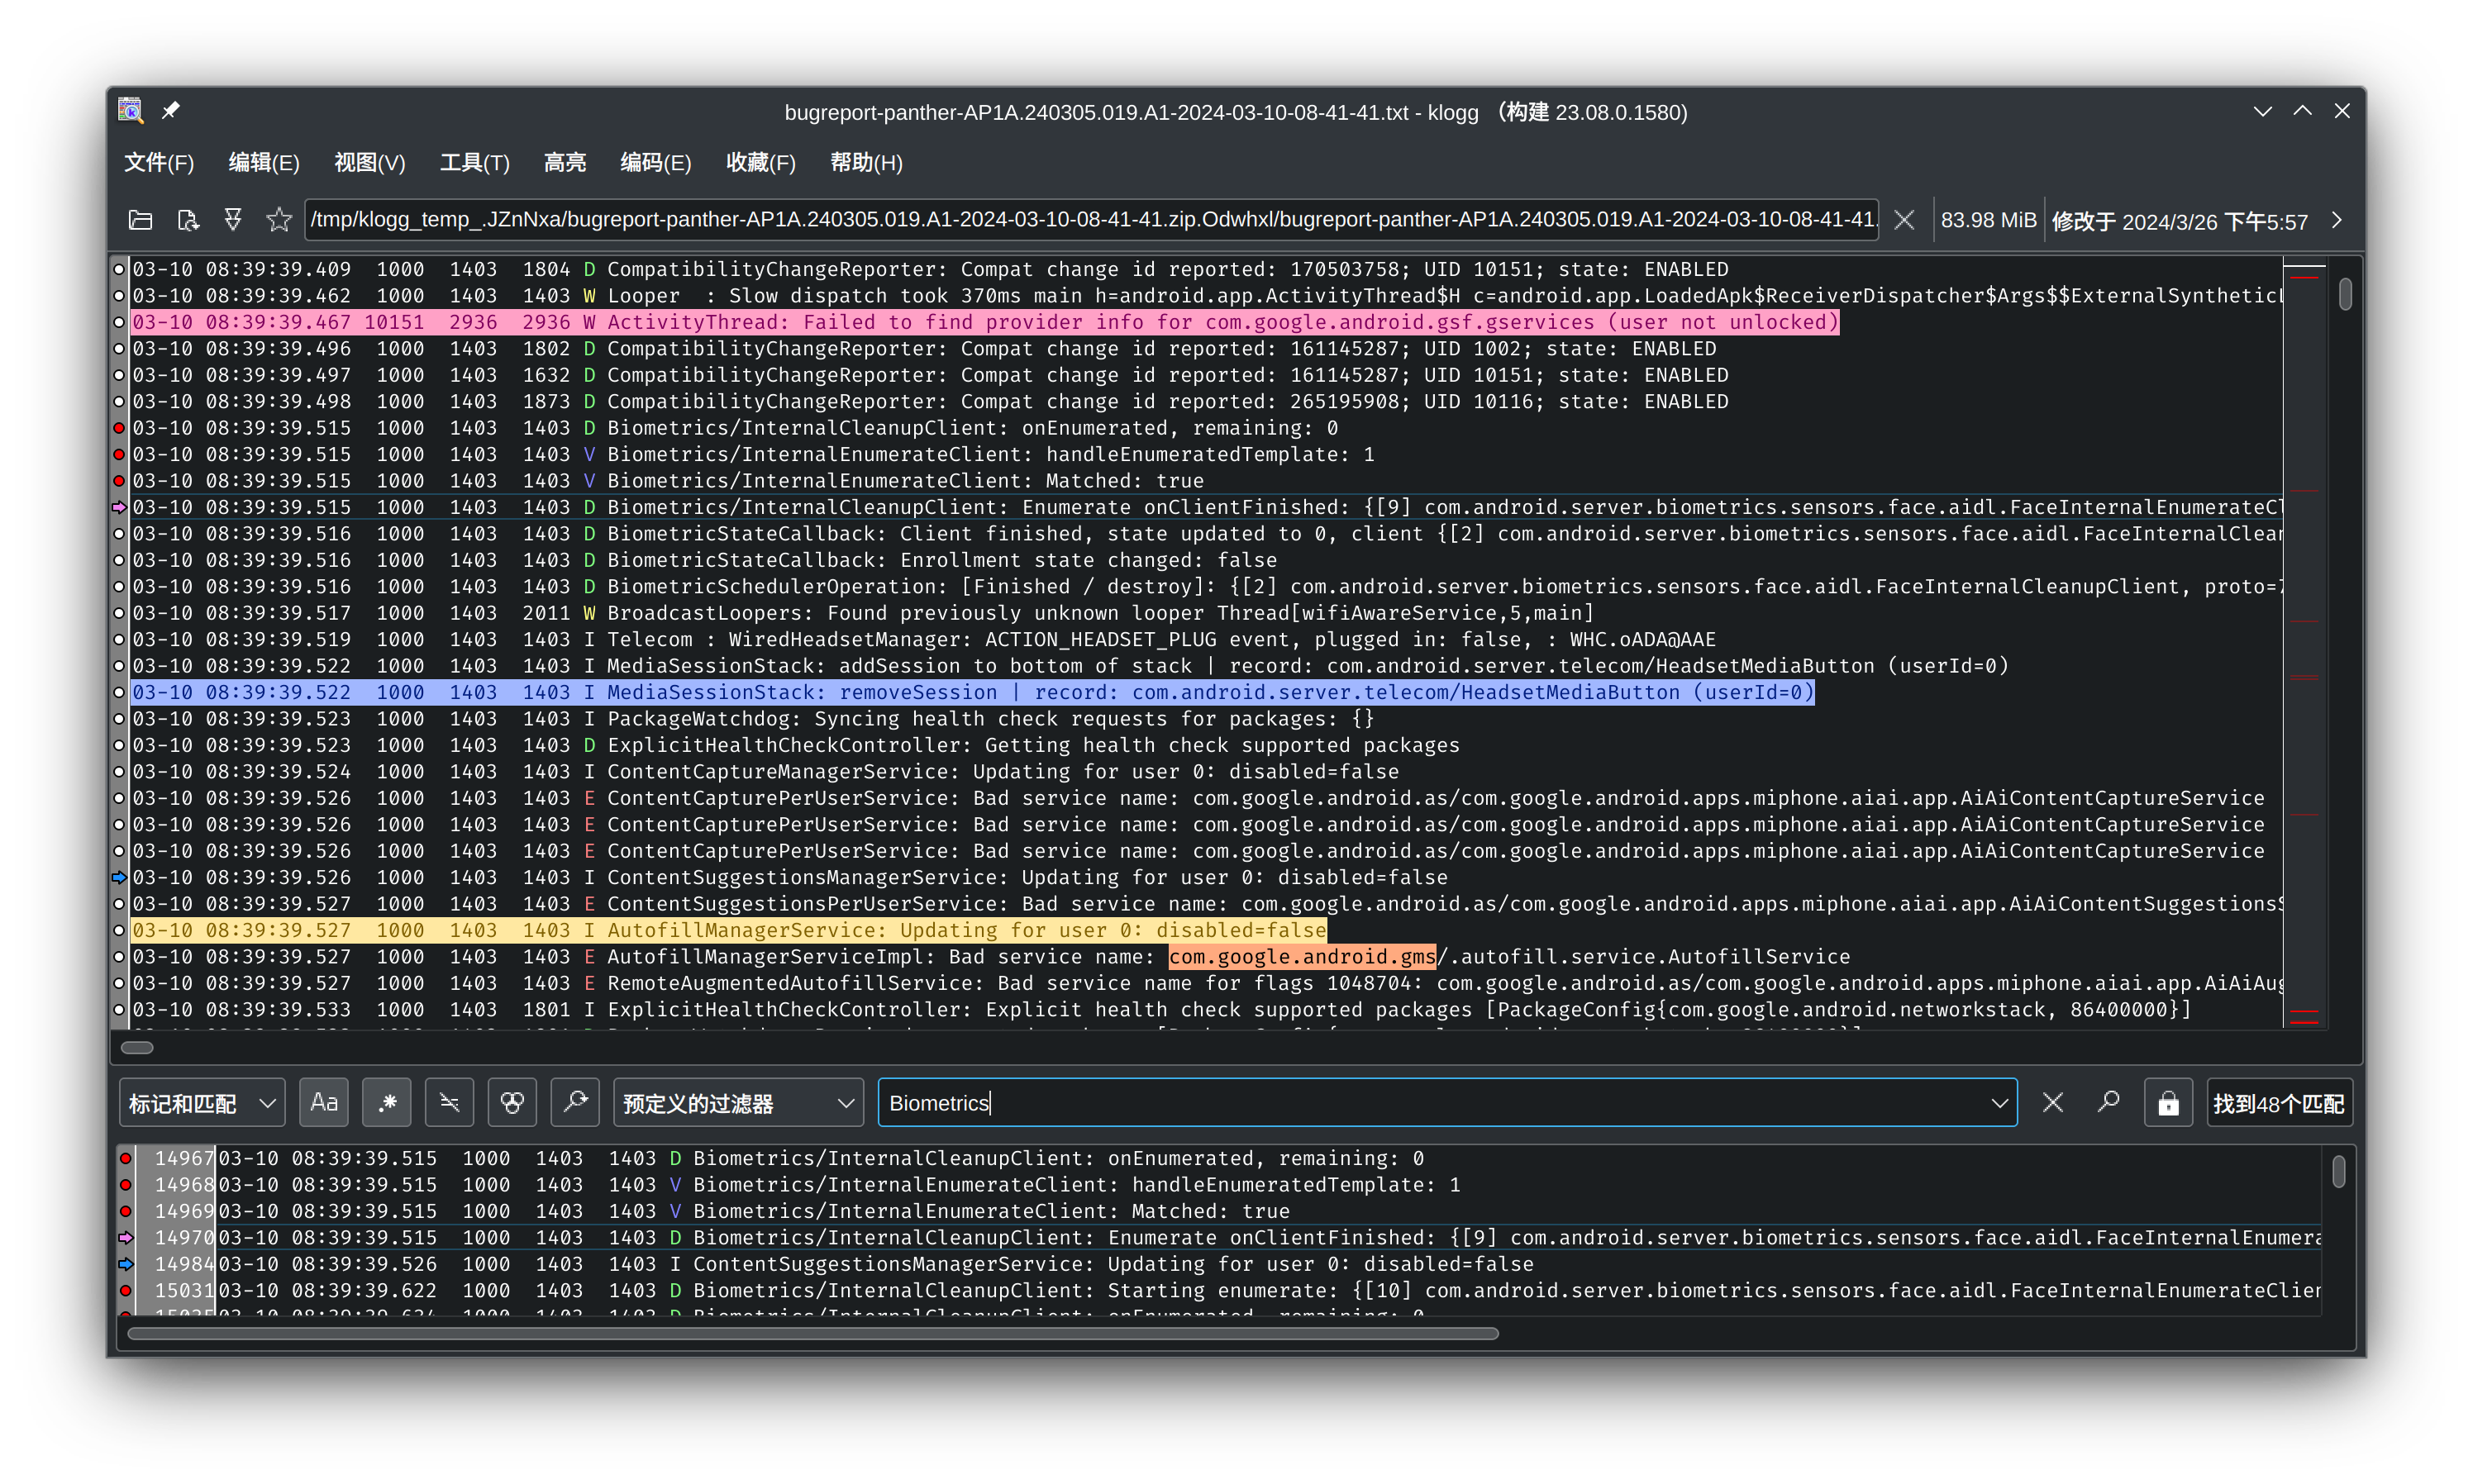Click the pin window icon in title bar
This screenshot has height=1484, width=2473.
click(171, 111)
